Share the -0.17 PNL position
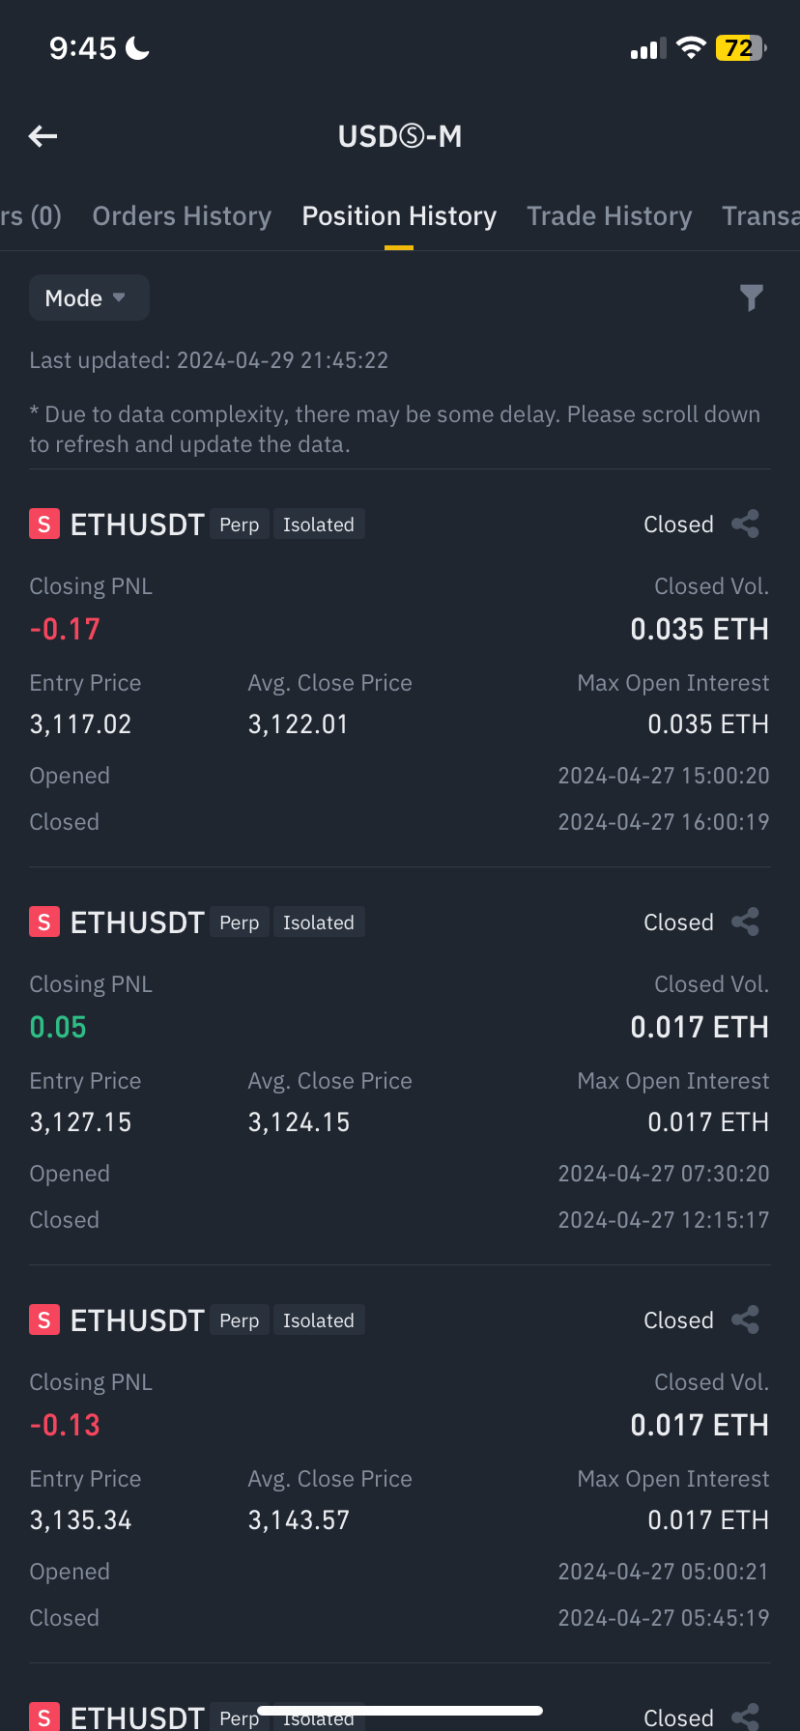800x1731 pixels. point(746,524)
